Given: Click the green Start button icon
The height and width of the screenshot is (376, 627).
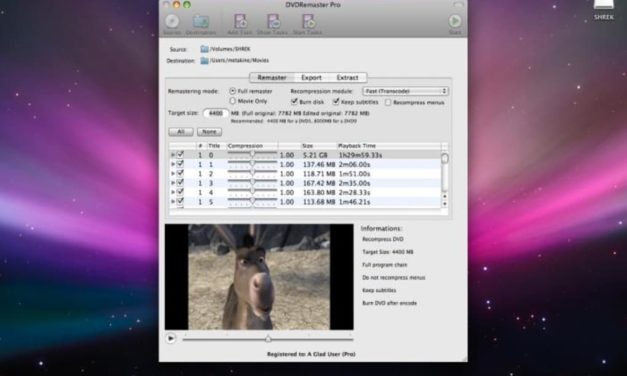Looking at the screenshot, I should click(455, 21).
